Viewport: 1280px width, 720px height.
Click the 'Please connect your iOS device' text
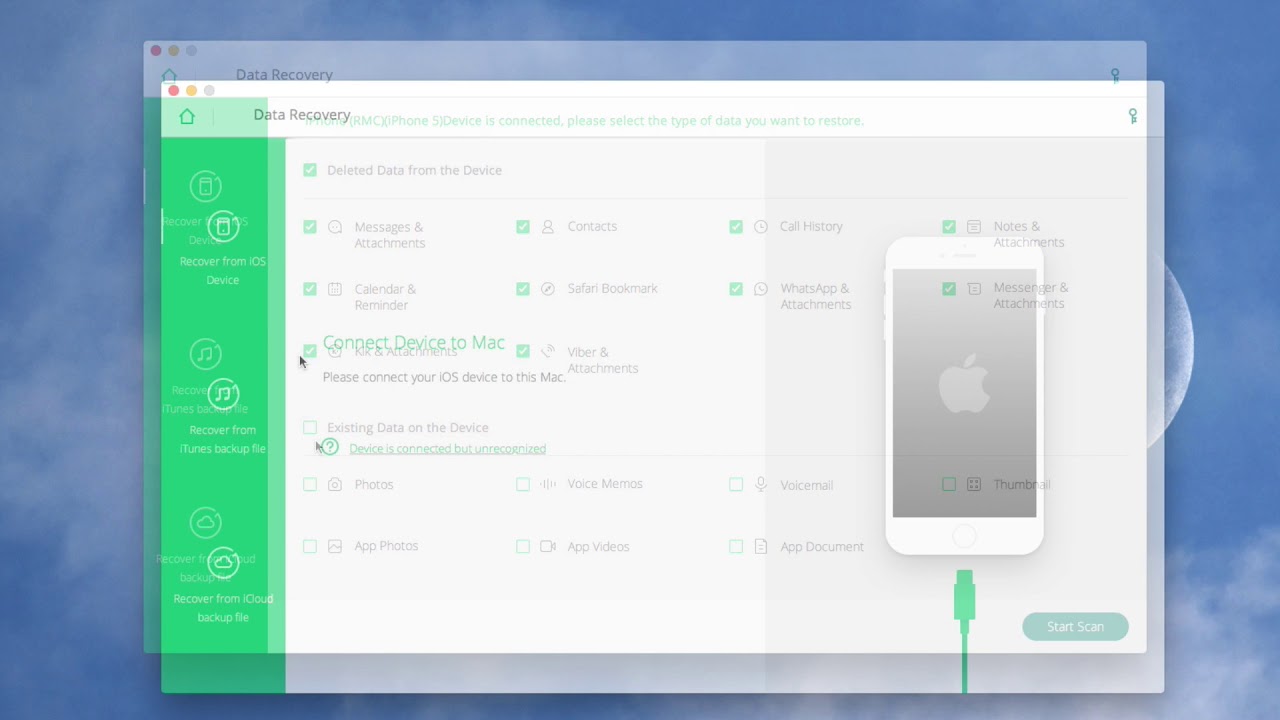444,377
